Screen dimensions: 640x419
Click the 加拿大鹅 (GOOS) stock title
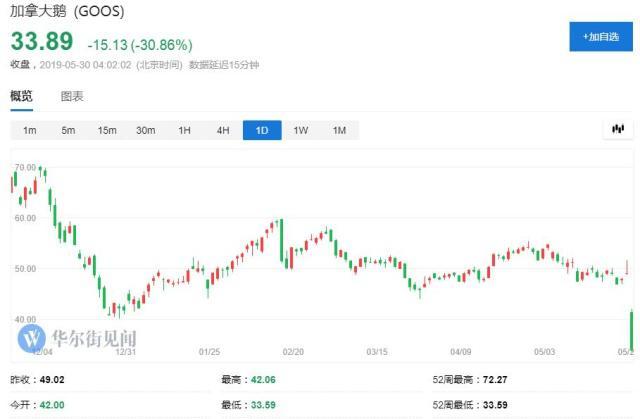(x=67, y=11)
